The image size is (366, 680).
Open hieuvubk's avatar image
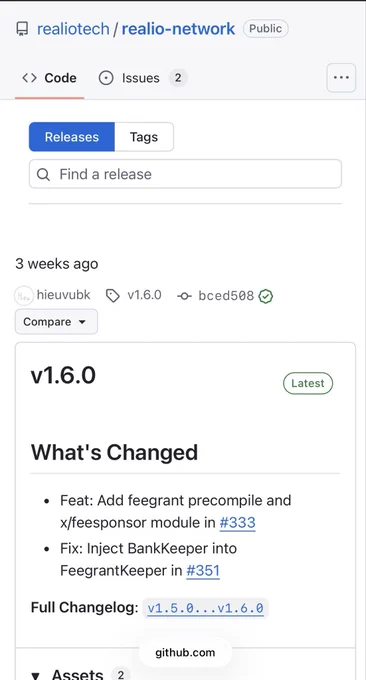[x=24, y=296]
